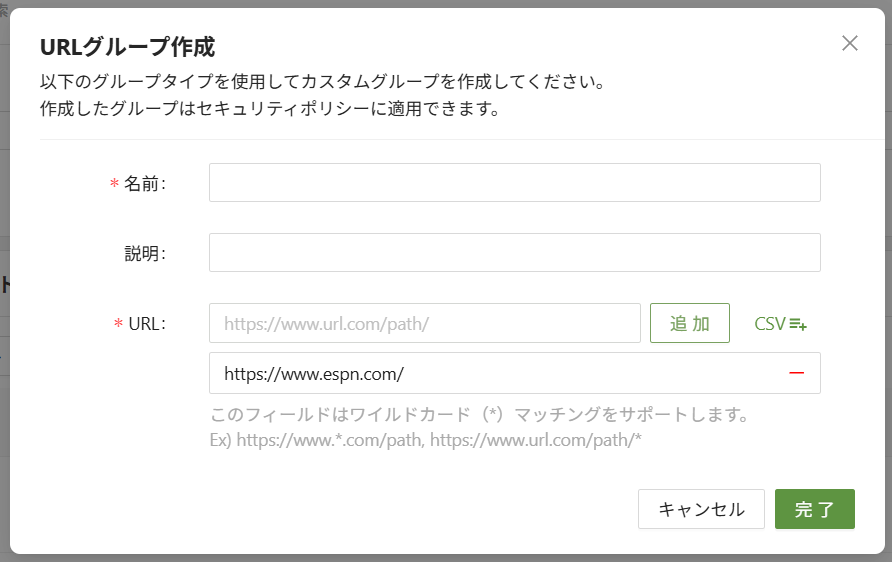Image resolution: width=892 pixels, height=562 pixels.
Task: Click the wildcard matching hint text
Action: click(x=479, y=414)
